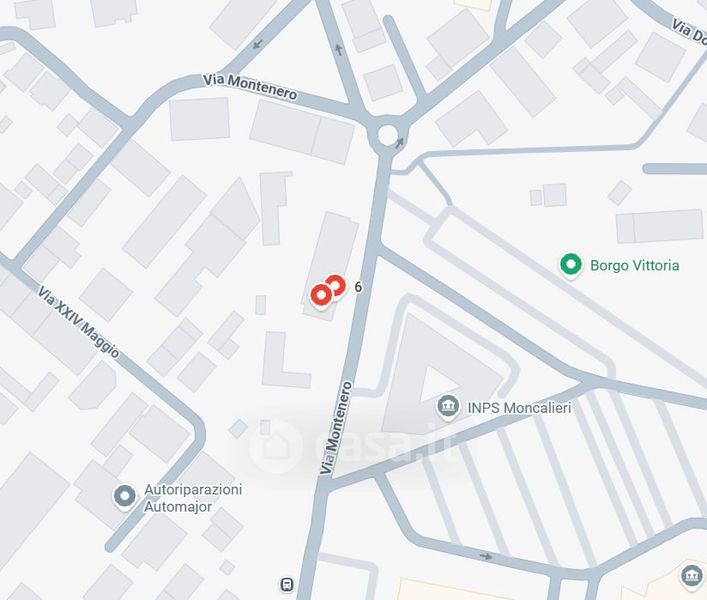
Task: Click the roundabout center circle
Action: pos(388,135)
